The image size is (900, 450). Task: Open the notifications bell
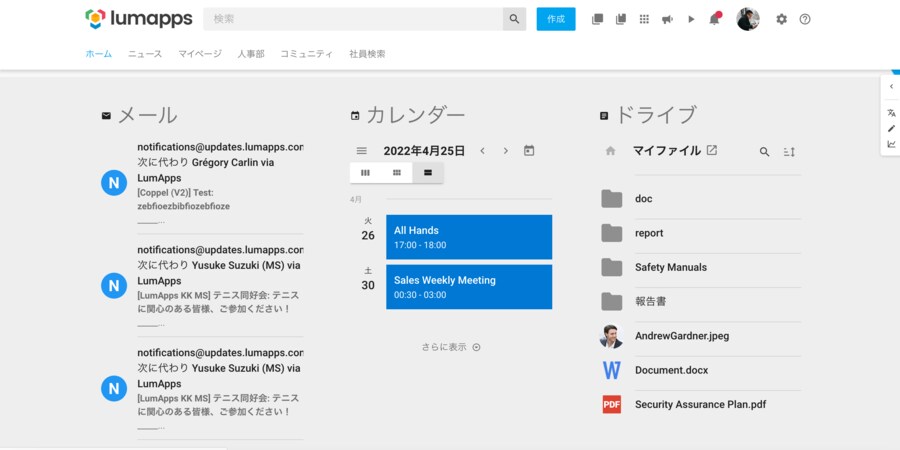click(x=714, y=19)
